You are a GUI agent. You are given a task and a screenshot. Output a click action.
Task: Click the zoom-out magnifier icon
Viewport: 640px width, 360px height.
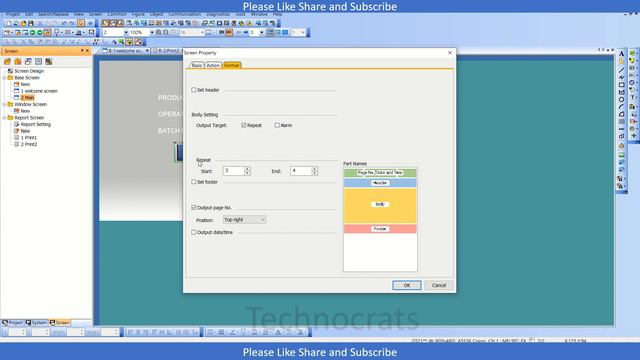pos(166,32)
